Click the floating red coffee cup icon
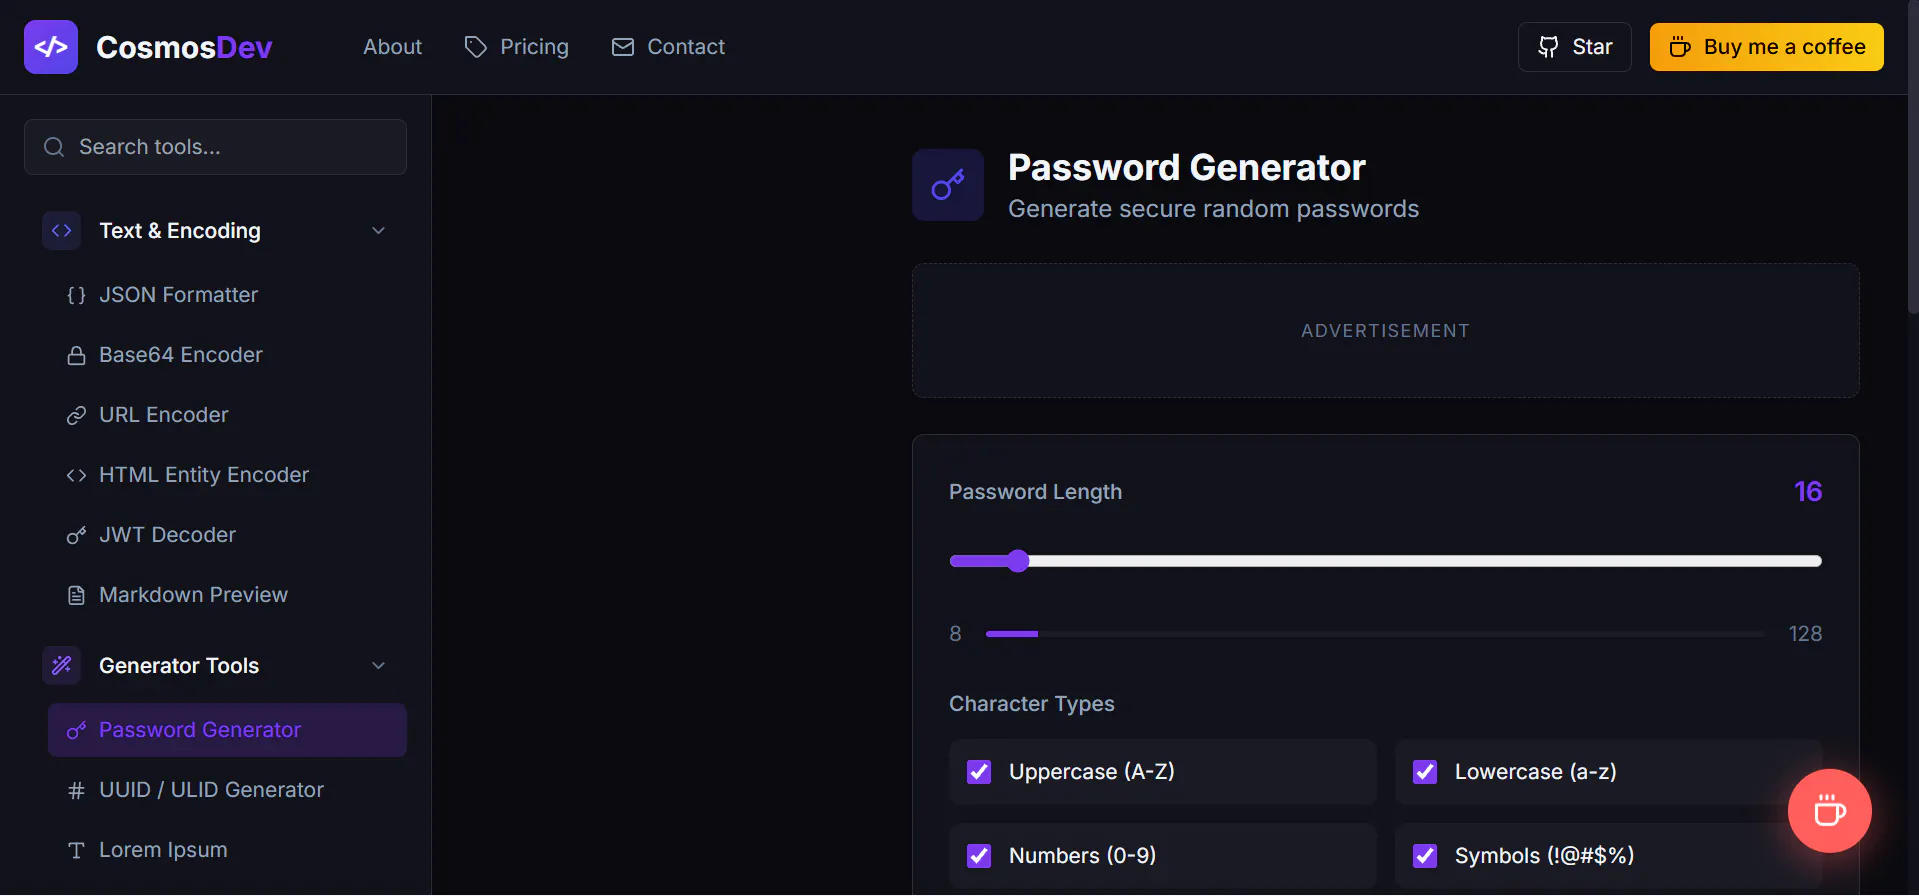The image size is (1919, 896). [x=1829, y=811]
